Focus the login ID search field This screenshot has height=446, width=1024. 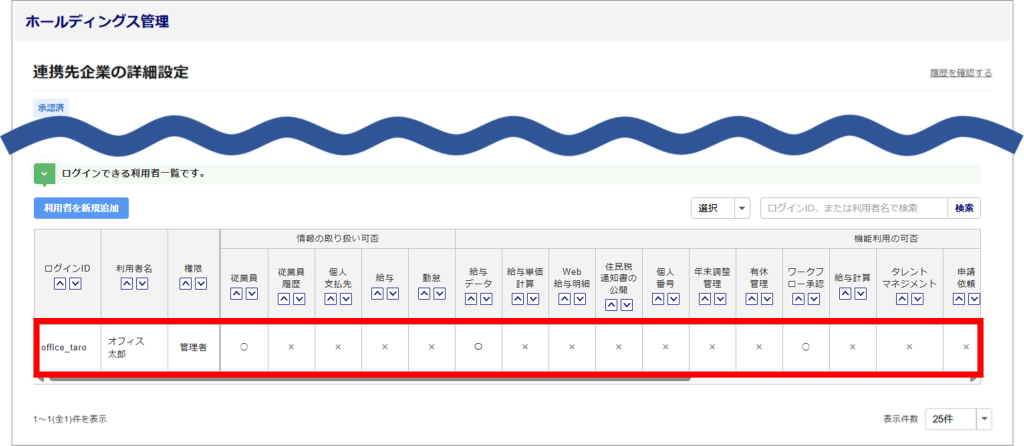[x=853, y=208]
